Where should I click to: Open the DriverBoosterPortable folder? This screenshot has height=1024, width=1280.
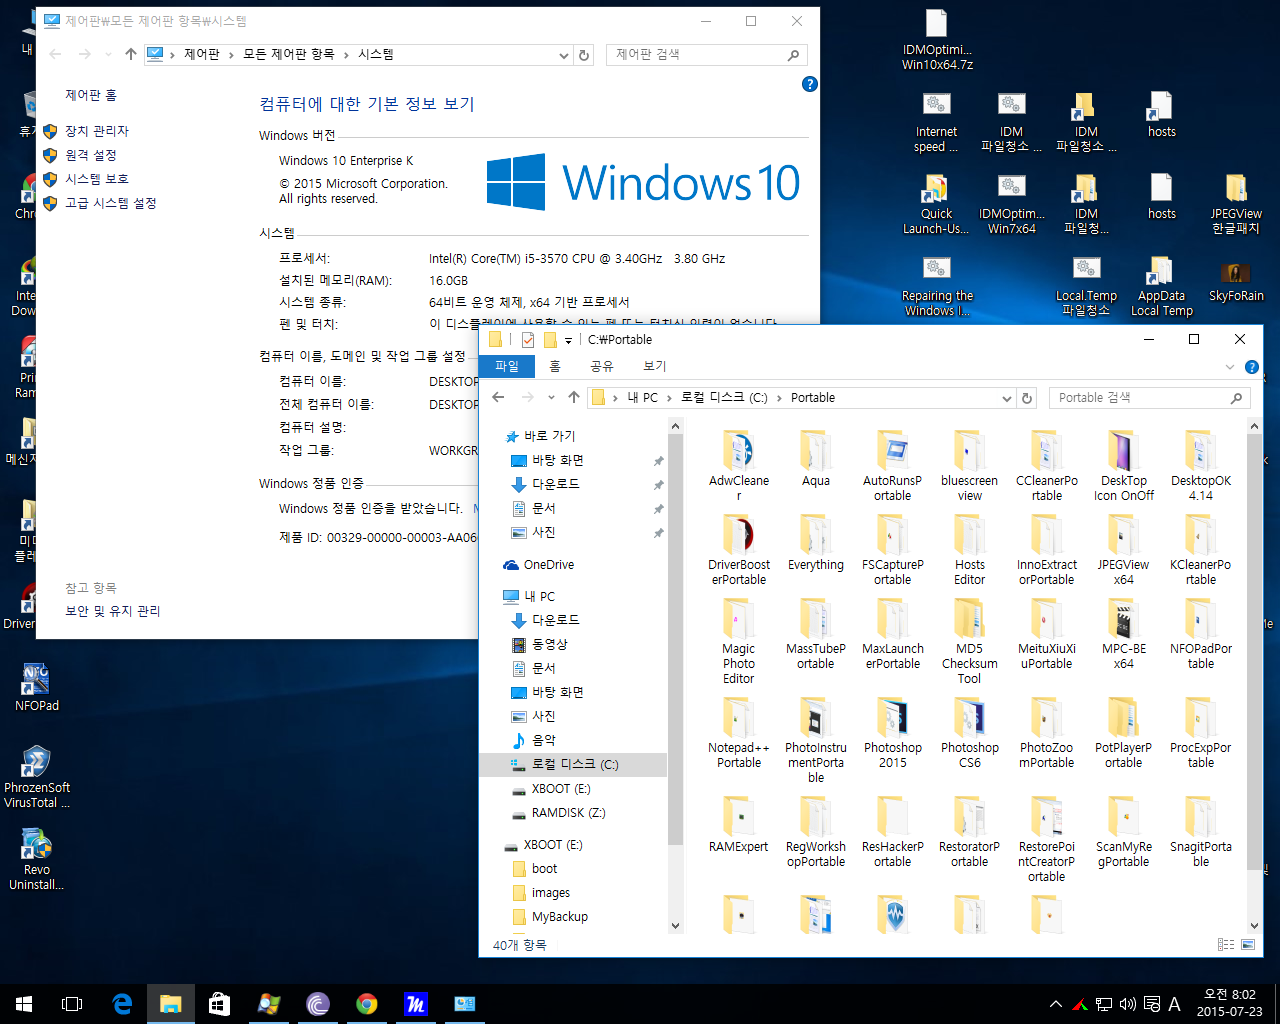pyautogui.click(x=739, y=551)
